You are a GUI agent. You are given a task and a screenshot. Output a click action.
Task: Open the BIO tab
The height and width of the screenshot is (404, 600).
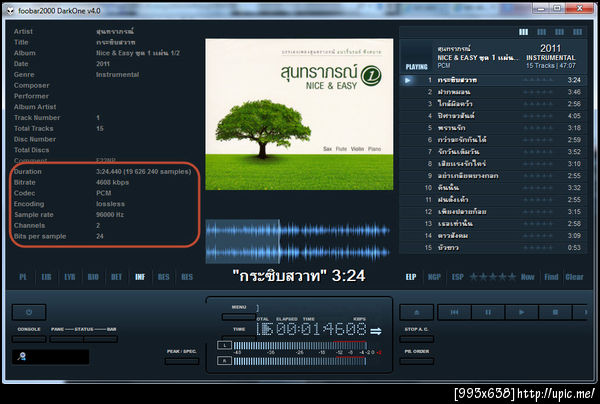93,277
